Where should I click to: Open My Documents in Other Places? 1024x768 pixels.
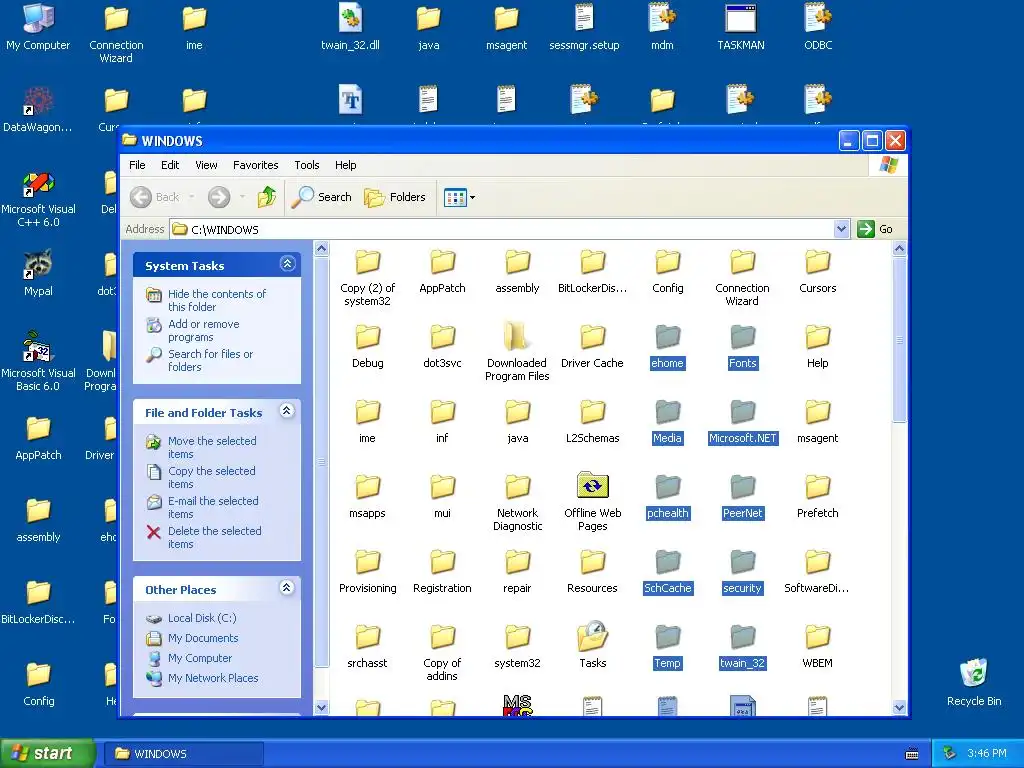[203, 638]
